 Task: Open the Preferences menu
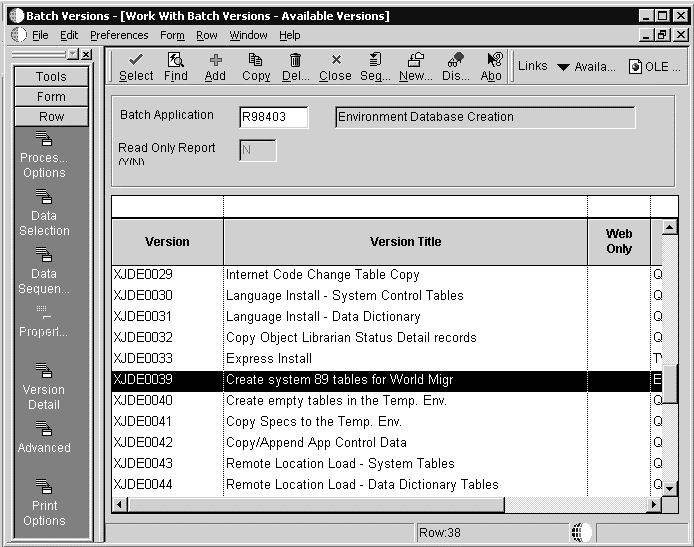(119, 35)
